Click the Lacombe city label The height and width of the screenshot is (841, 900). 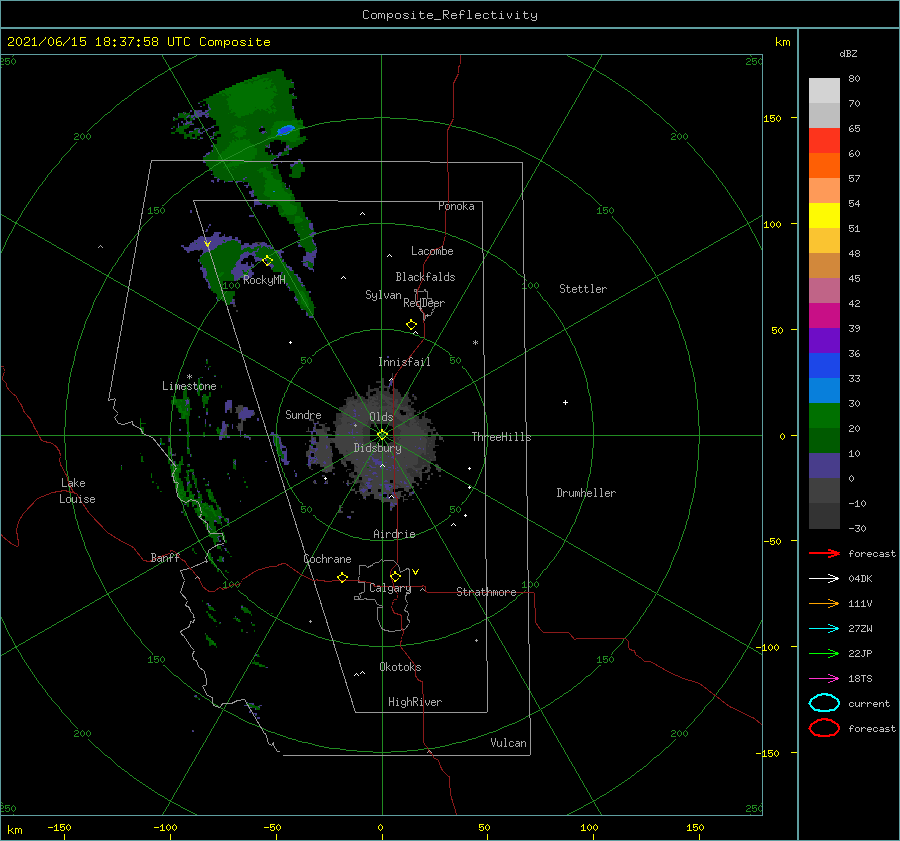tap(432, 251)
